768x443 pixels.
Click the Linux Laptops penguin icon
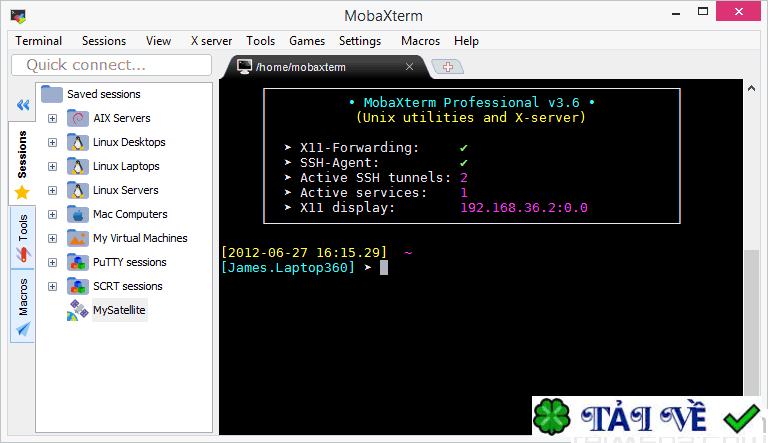(77, 166)
